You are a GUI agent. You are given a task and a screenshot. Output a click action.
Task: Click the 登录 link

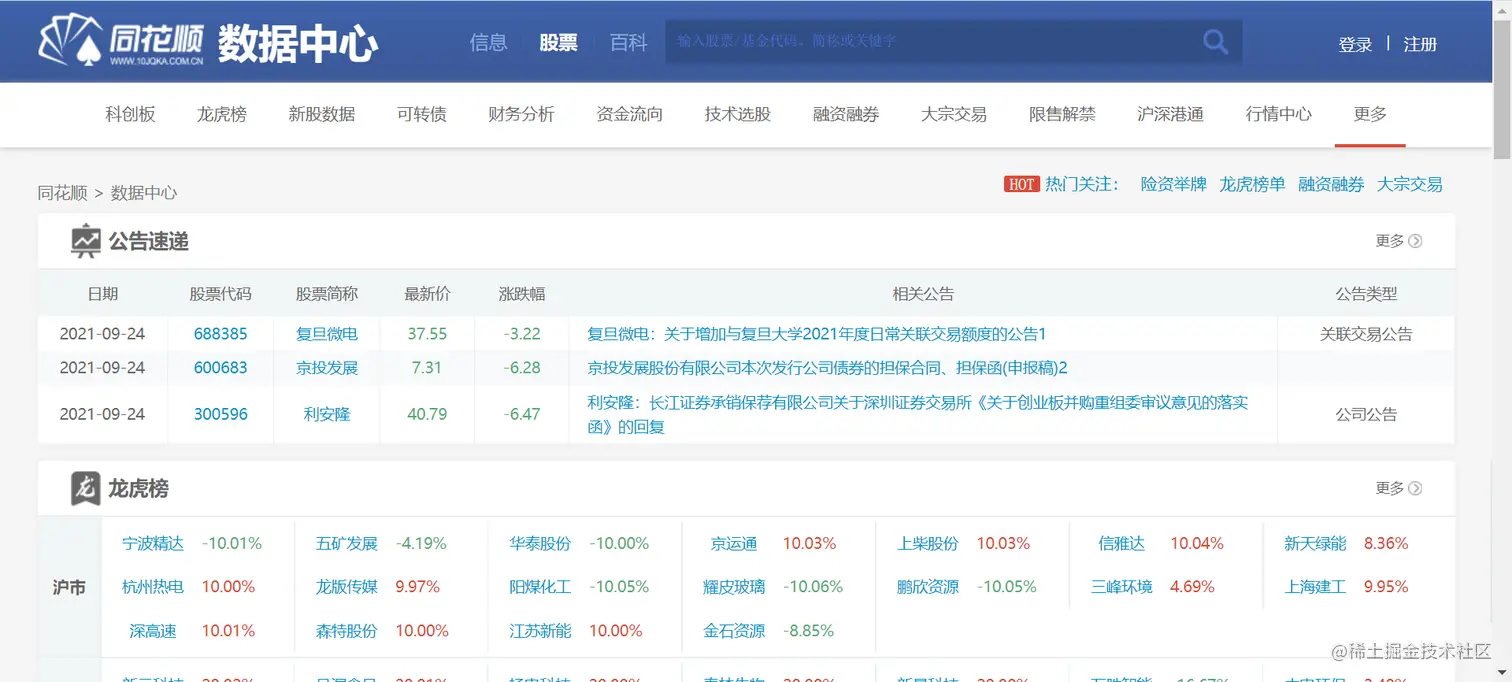[x=1355, y=44]
